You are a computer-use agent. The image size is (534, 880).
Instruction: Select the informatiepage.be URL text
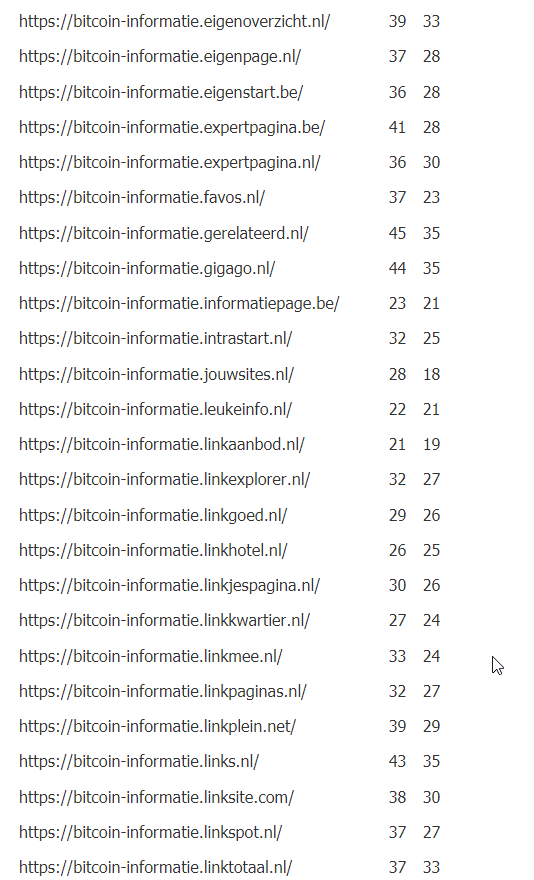click(179, 304)
